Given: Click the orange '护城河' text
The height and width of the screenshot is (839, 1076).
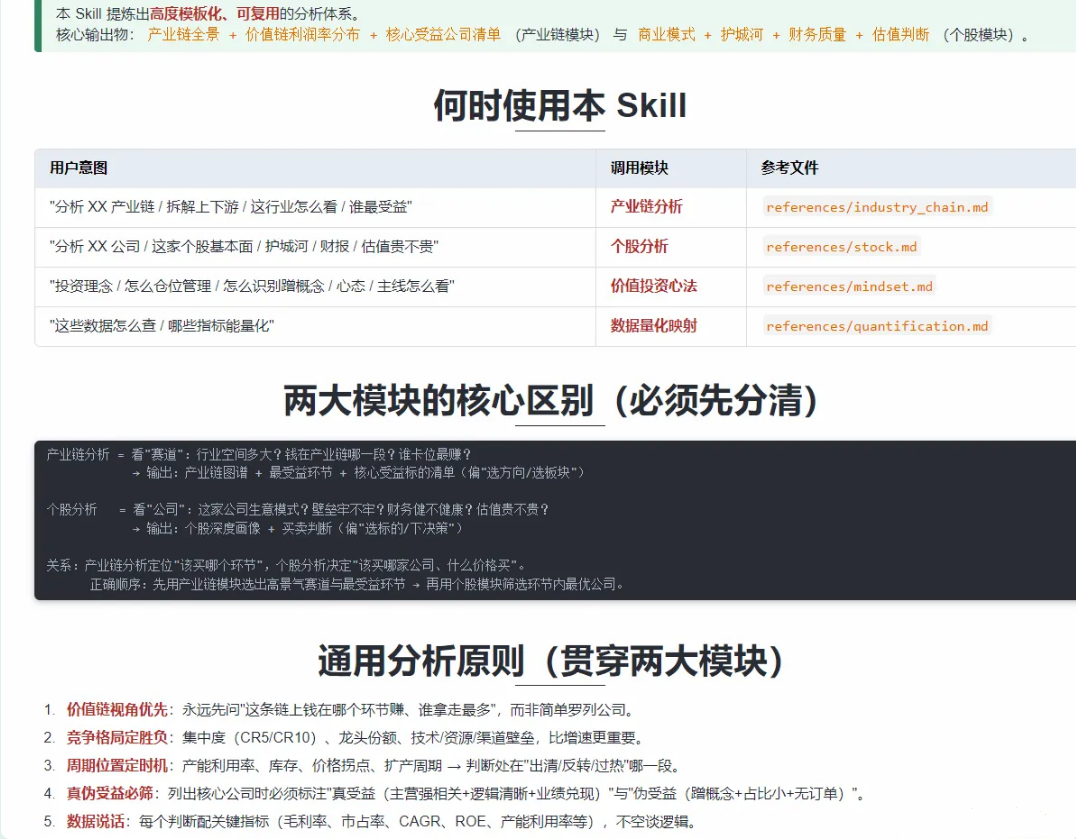Looking at the screenshot, I should coord(742,35).
